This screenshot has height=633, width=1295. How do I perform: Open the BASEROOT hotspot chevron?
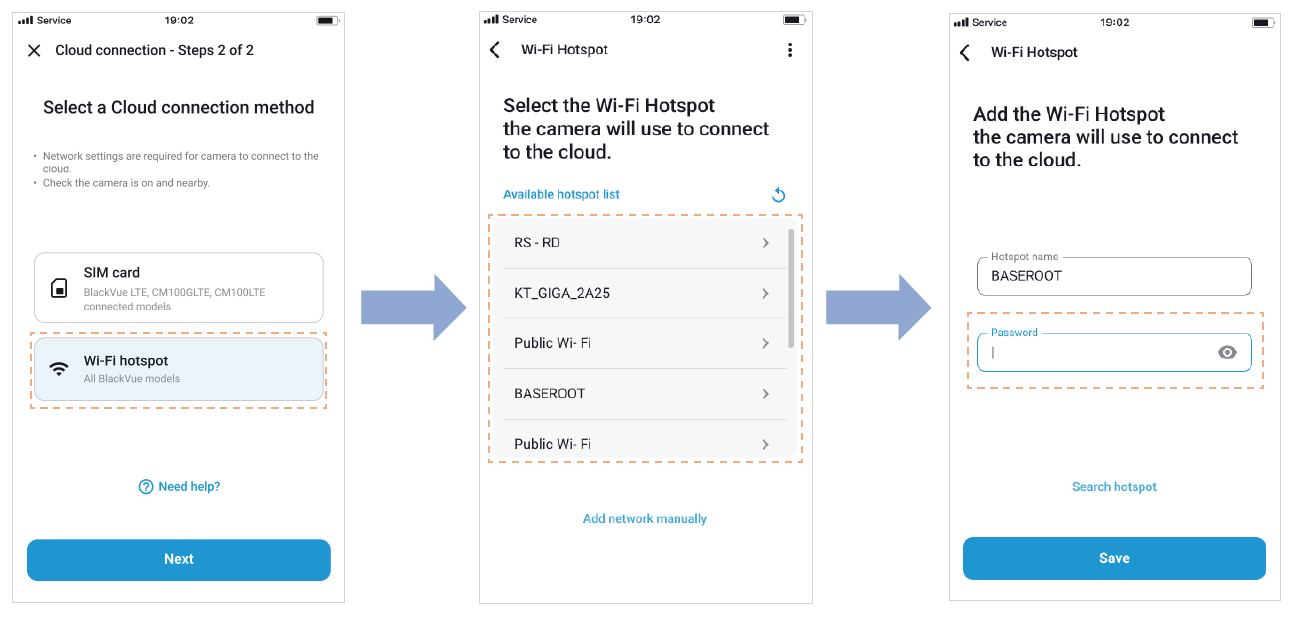[x=765, y=394]
